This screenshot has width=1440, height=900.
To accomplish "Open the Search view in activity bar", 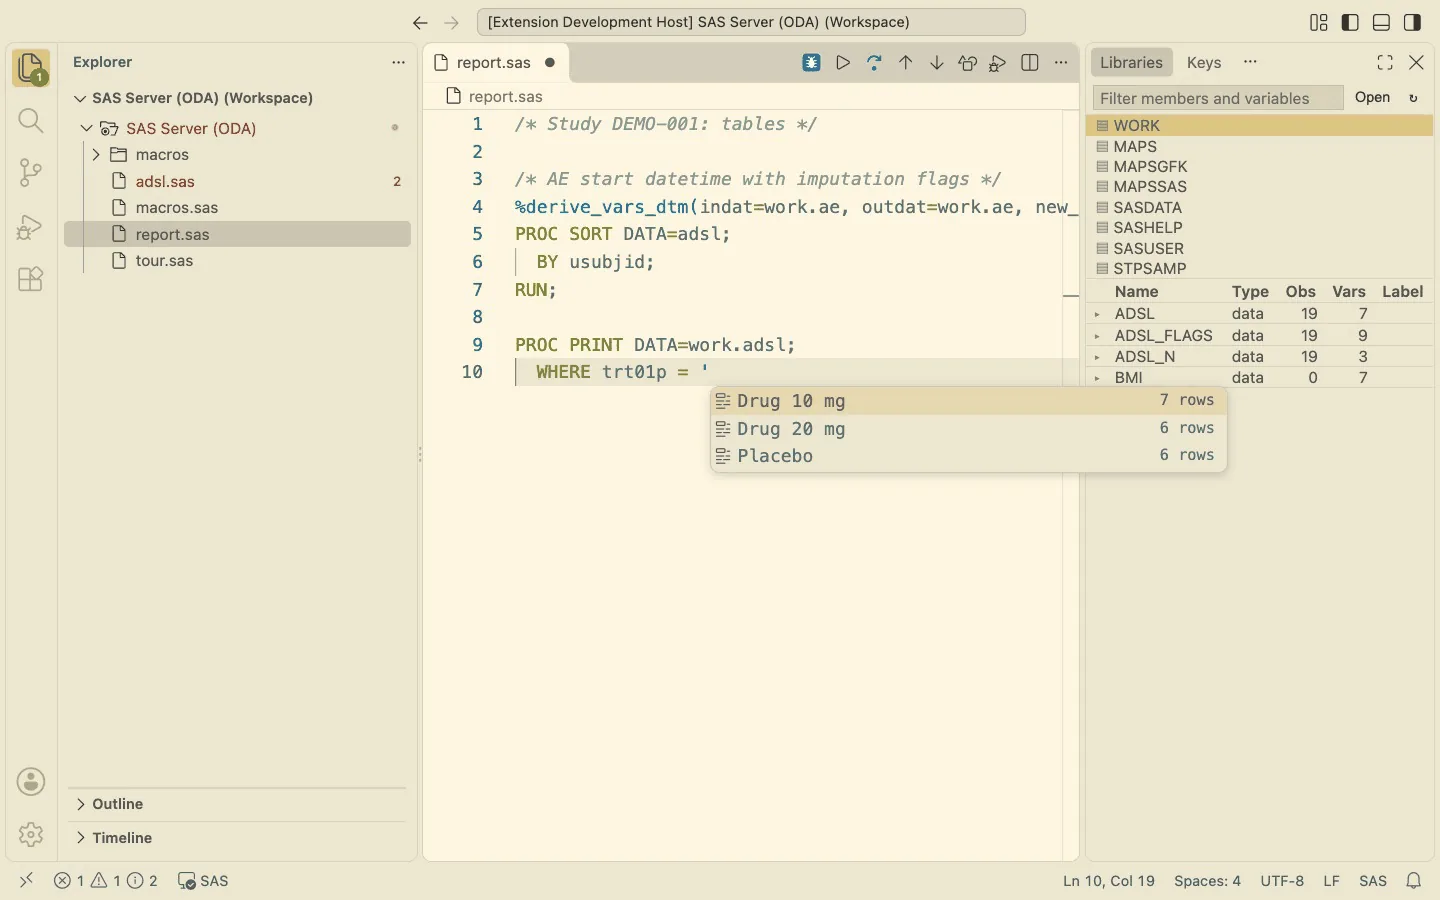I will [x=31, y=121].
